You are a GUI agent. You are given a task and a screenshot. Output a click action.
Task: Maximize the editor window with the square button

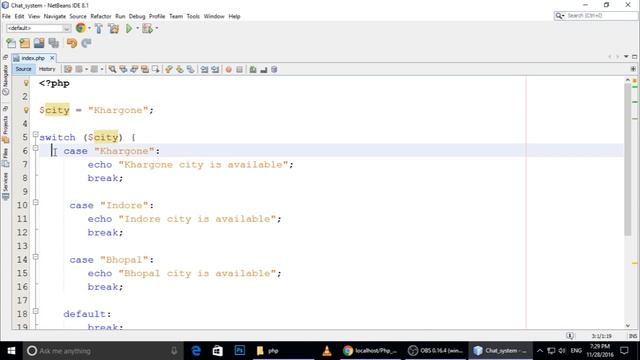tap(635, 57)
